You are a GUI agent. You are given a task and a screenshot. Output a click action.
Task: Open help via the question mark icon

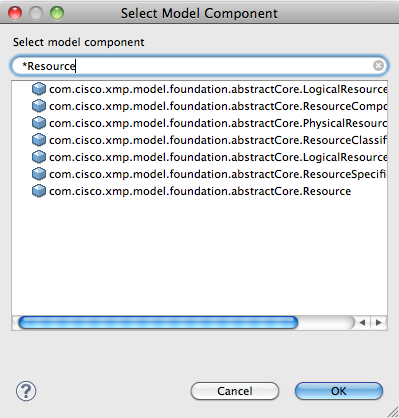click(x=26, y=391)
